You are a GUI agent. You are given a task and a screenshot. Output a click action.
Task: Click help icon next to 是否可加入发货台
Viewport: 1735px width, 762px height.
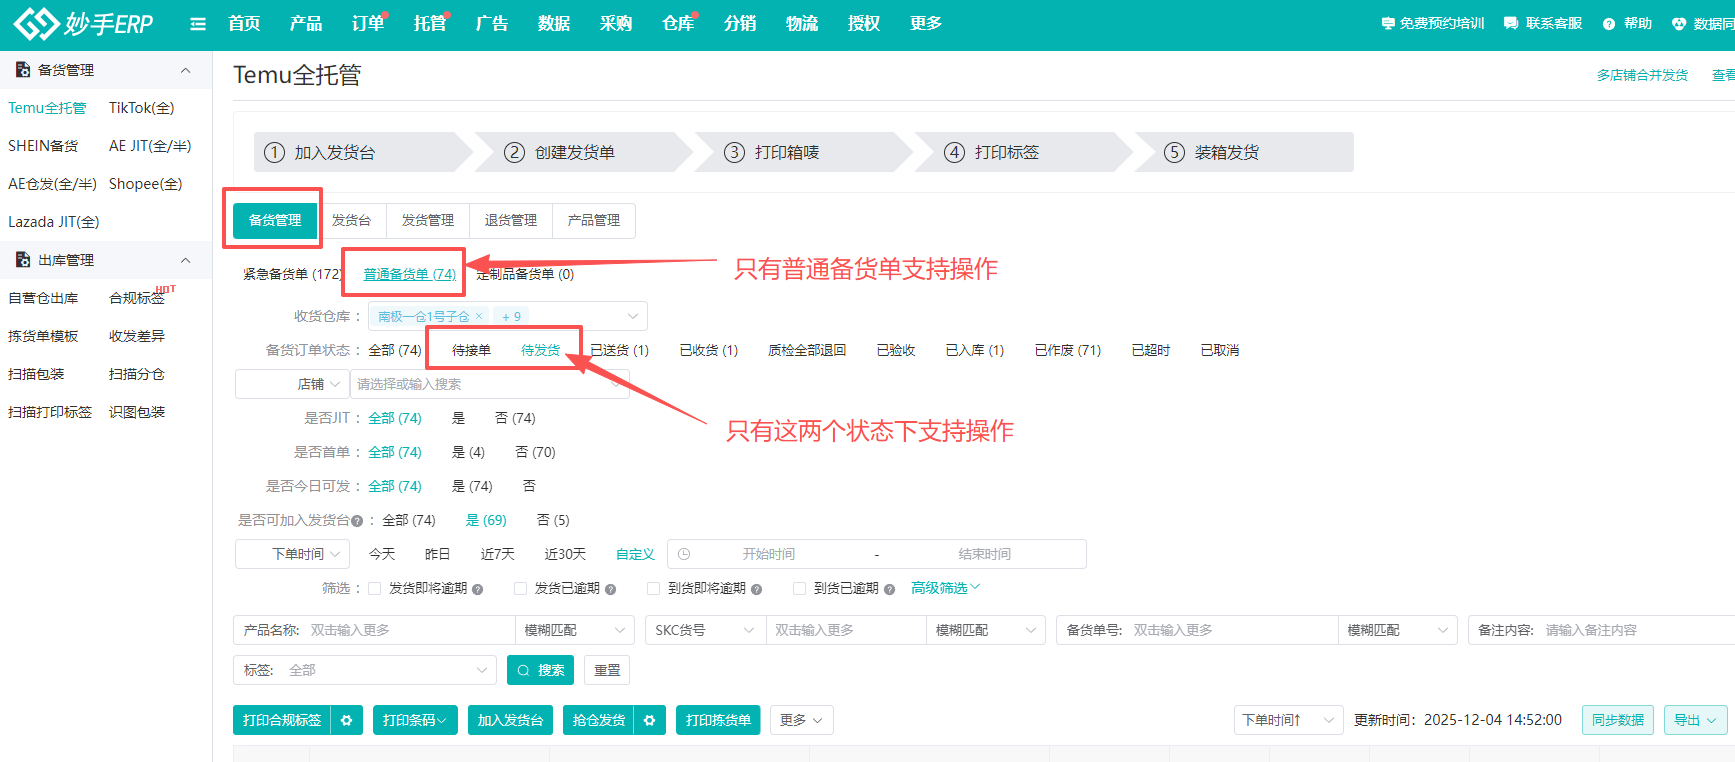[x=357, y=521]
